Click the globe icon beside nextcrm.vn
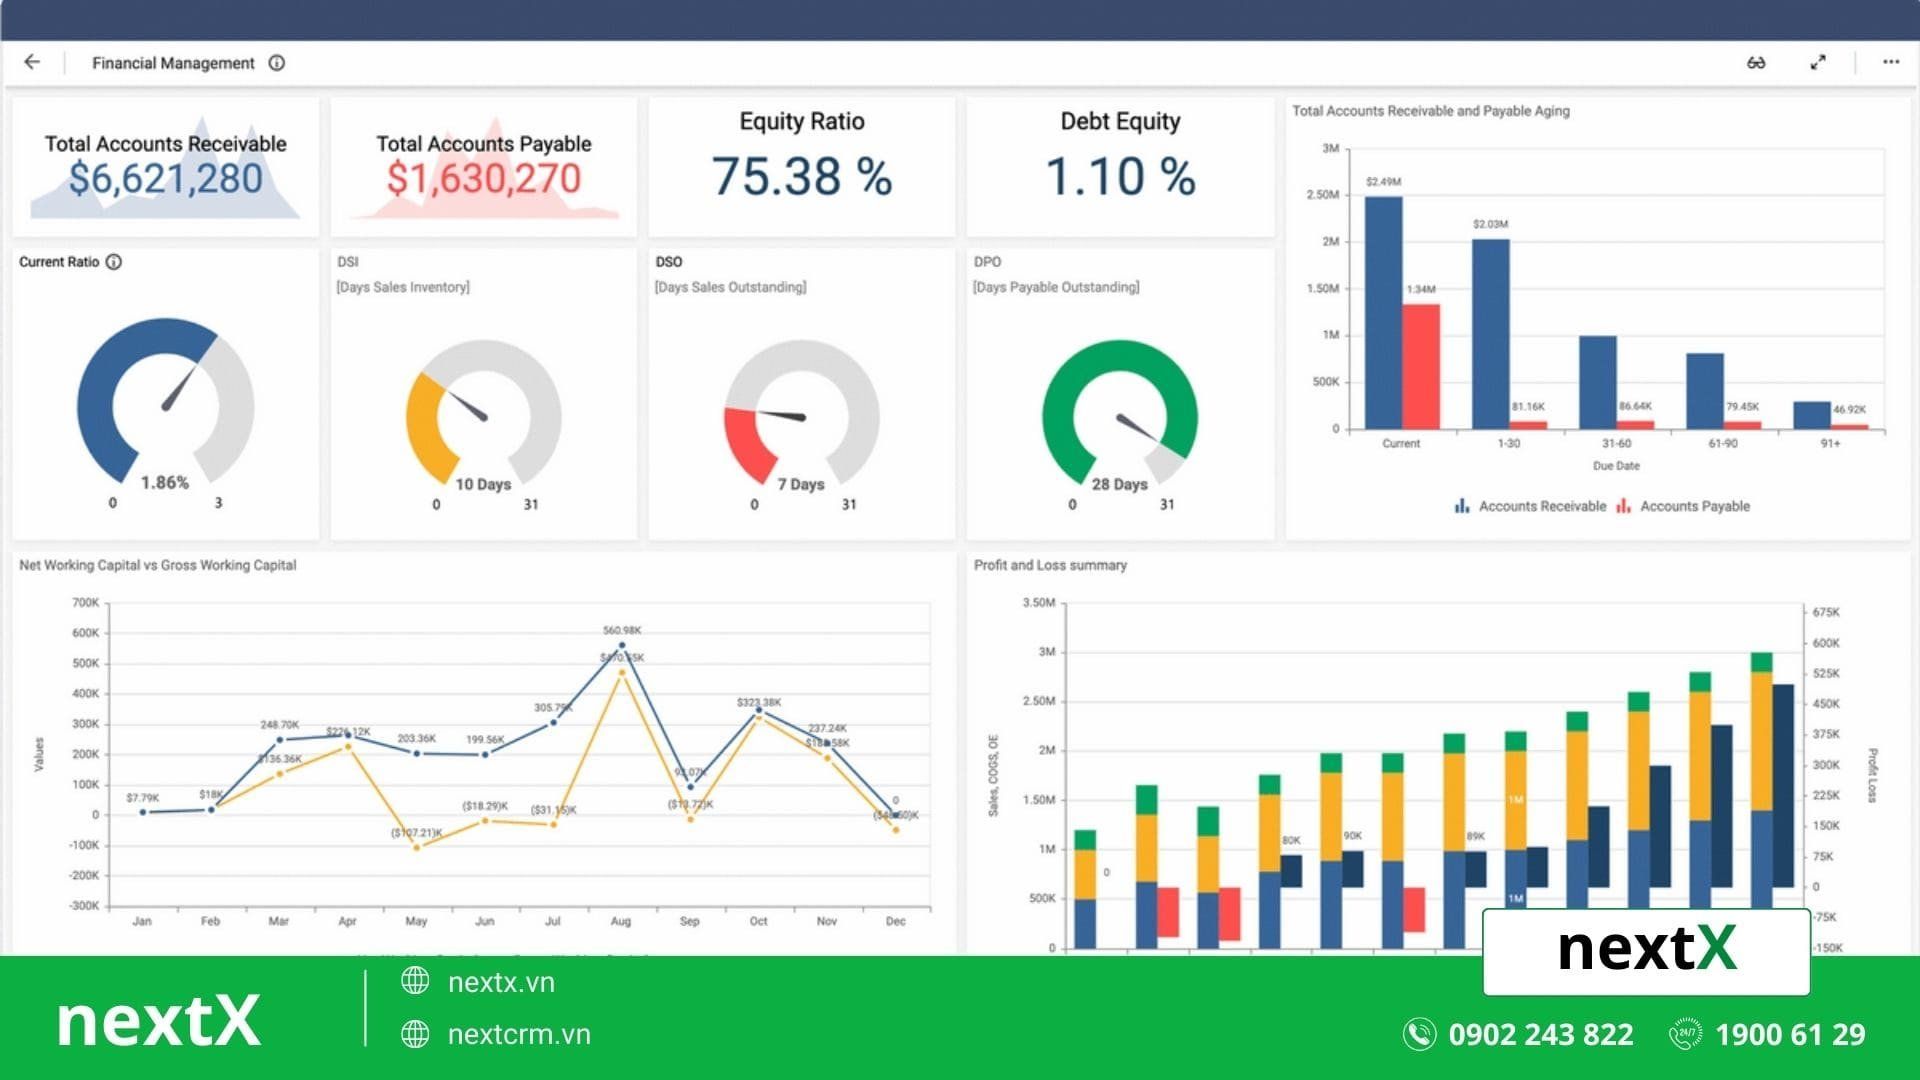 point(415,1034)
